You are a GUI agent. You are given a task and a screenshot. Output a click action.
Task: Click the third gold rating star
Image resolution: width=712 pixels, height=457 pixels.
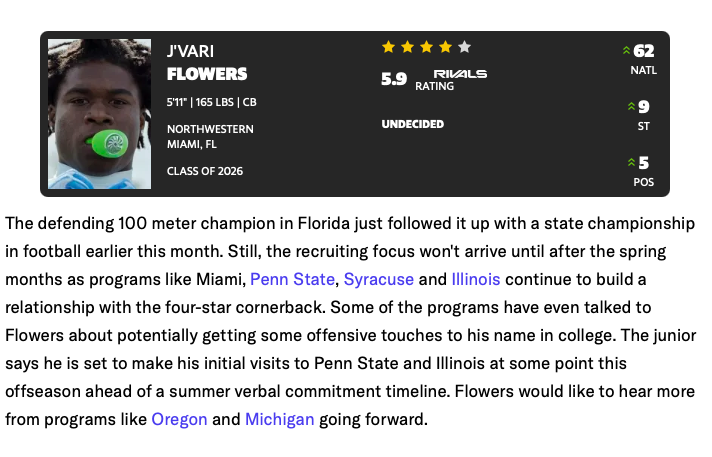(x=426, y=47)
